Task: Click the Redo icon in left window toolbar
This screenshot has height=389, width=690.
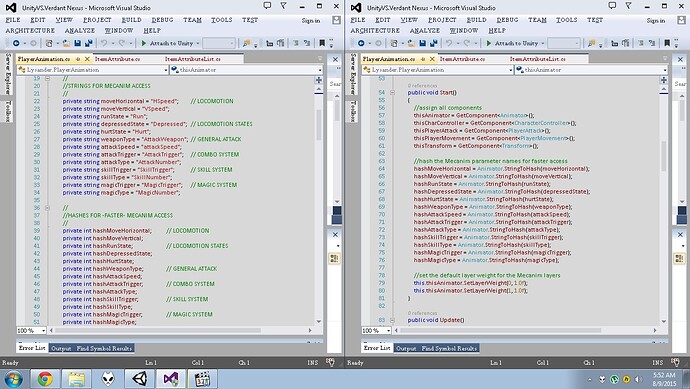Action: (121, 43)
